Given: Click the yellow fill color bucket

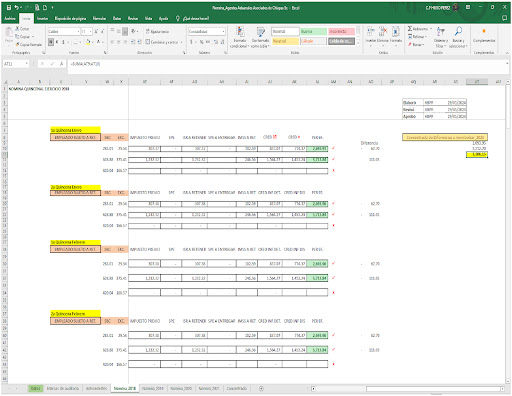Looking at the screenshot, I should (x=88, y=42).
